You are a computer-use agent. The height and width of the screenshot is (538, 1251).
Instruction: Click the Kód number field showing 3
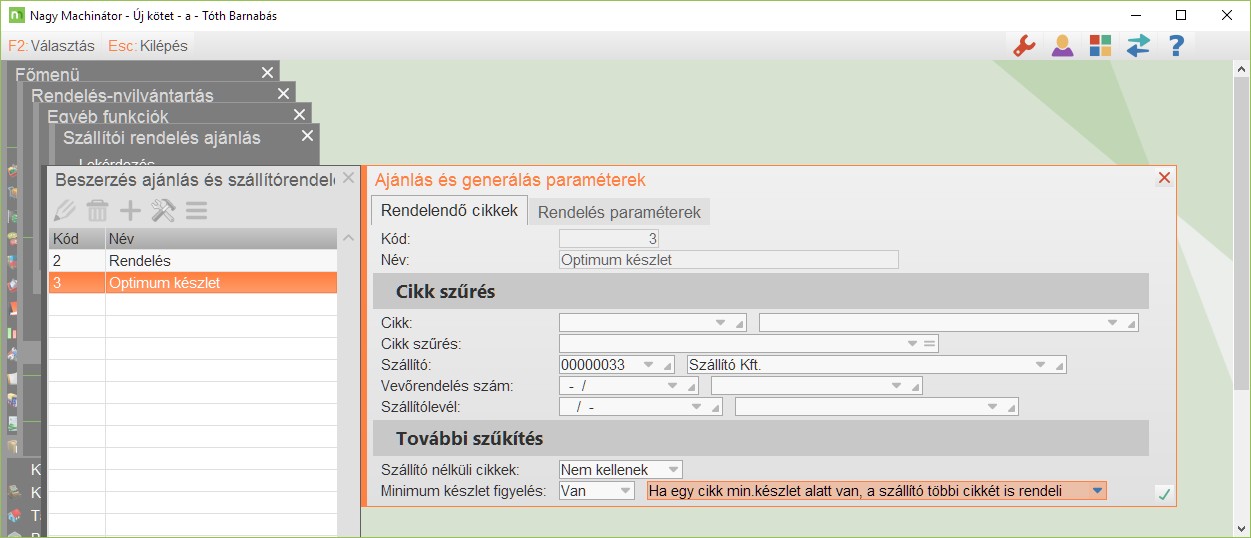pos(609,239)
